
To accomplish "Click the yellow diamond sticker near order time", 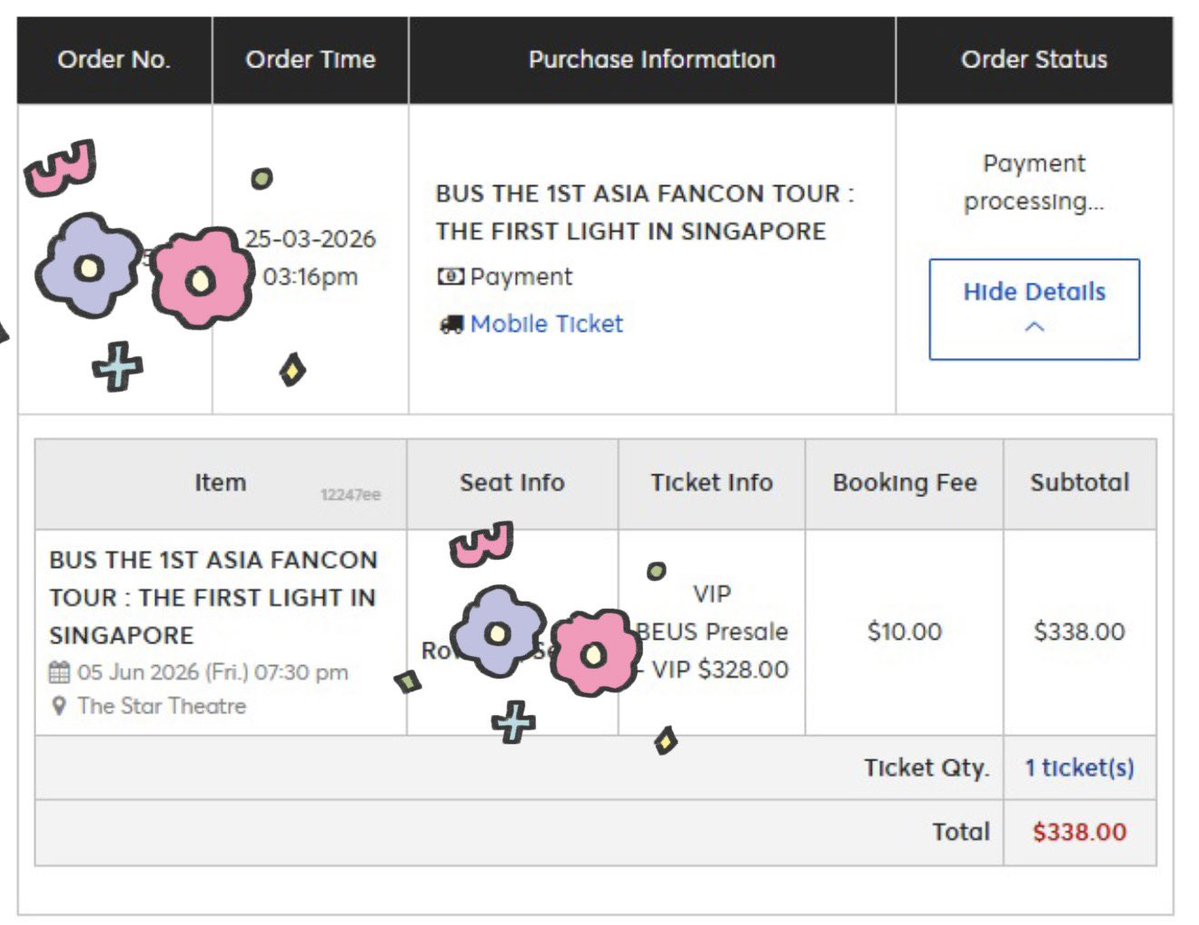I will point(292,370).
